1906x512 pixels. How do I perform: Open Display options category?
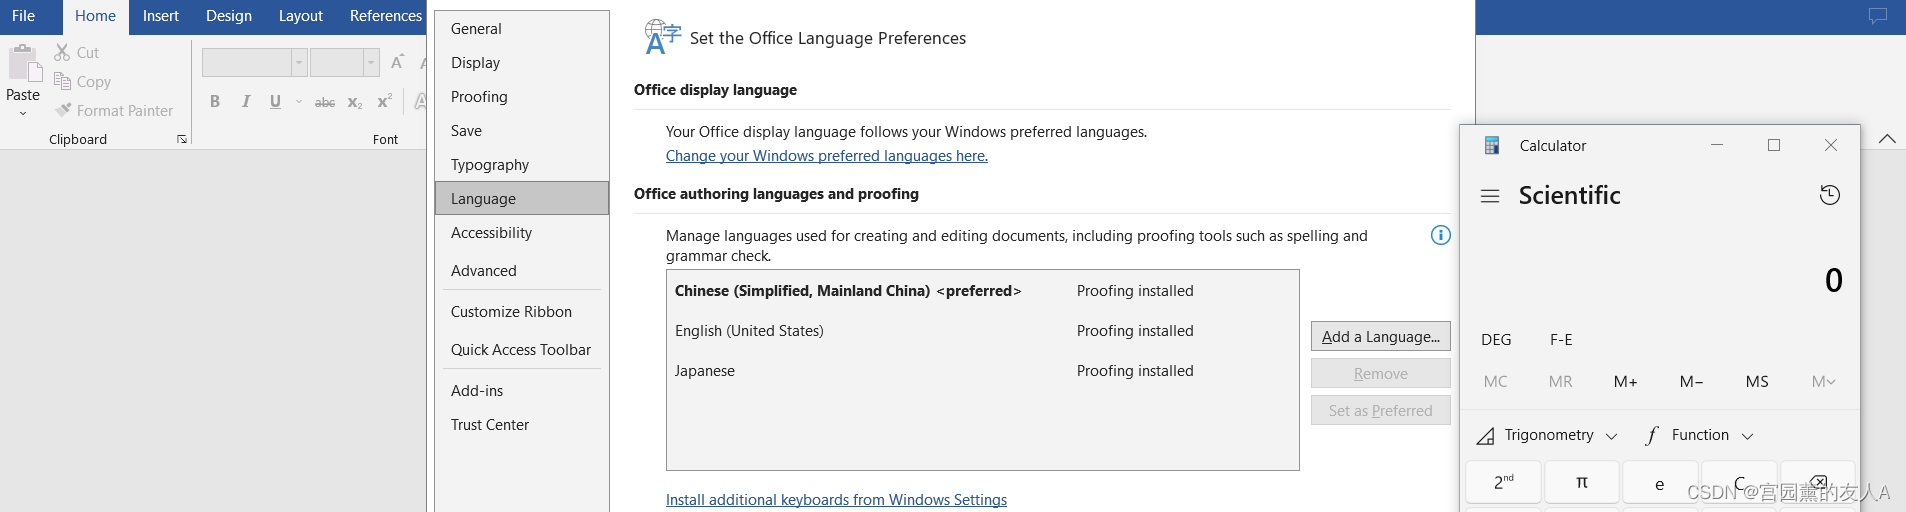[x=522, y=63]
